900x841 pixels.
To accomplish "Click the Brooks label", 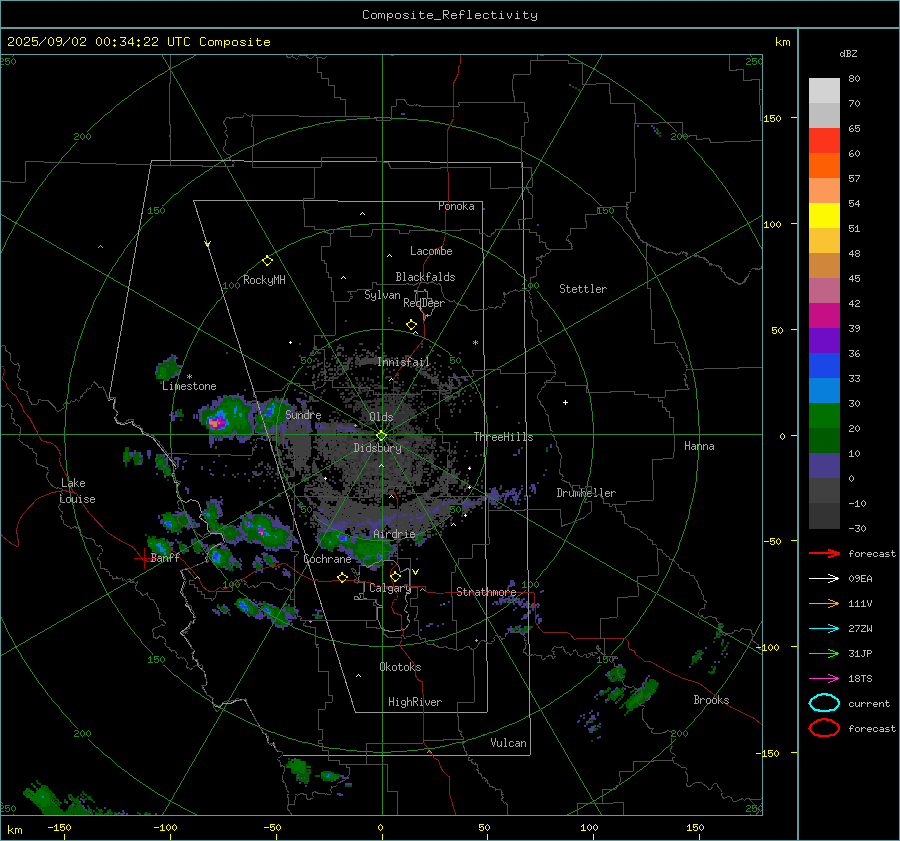I will click(x=711, y=700).
